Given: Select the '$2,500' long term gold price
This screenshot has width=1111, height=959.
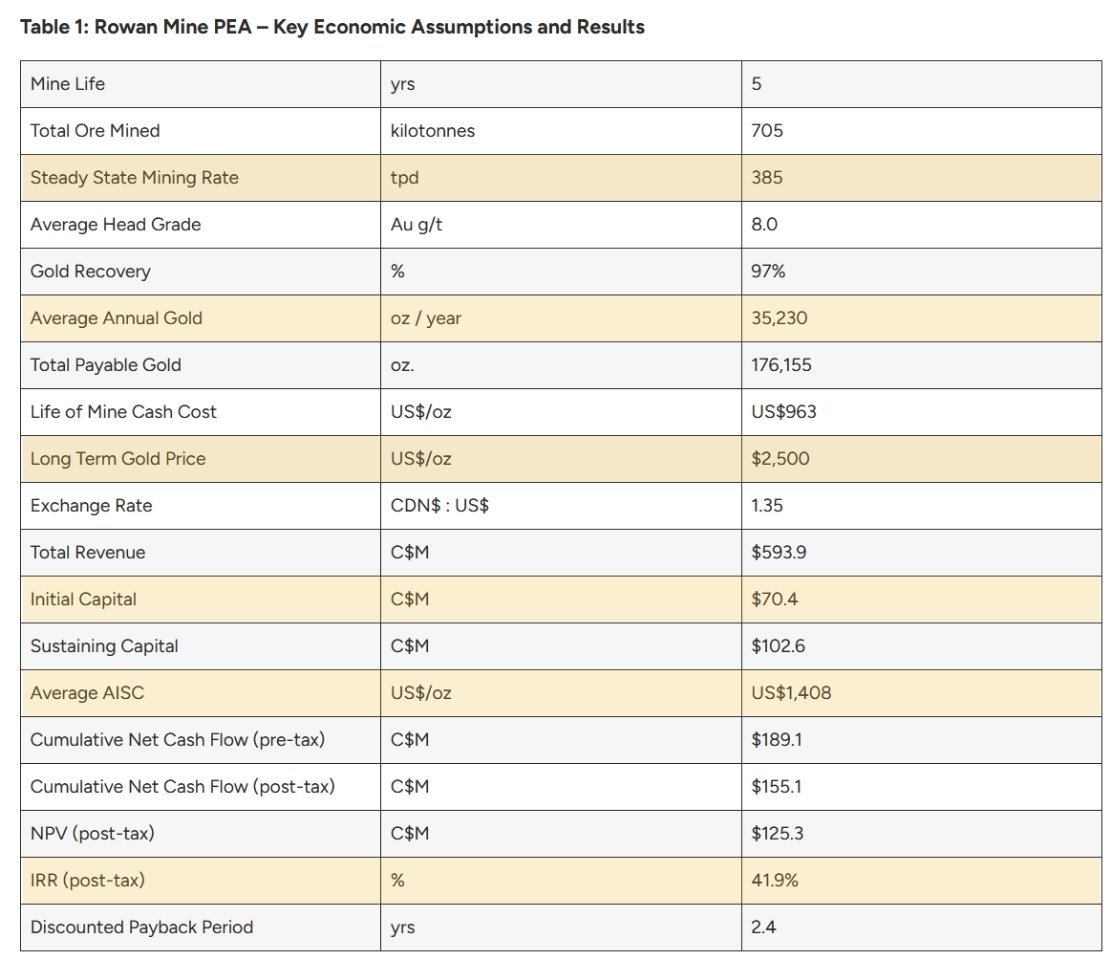Looking at the screenshot, I should click(x=780, y=459).
